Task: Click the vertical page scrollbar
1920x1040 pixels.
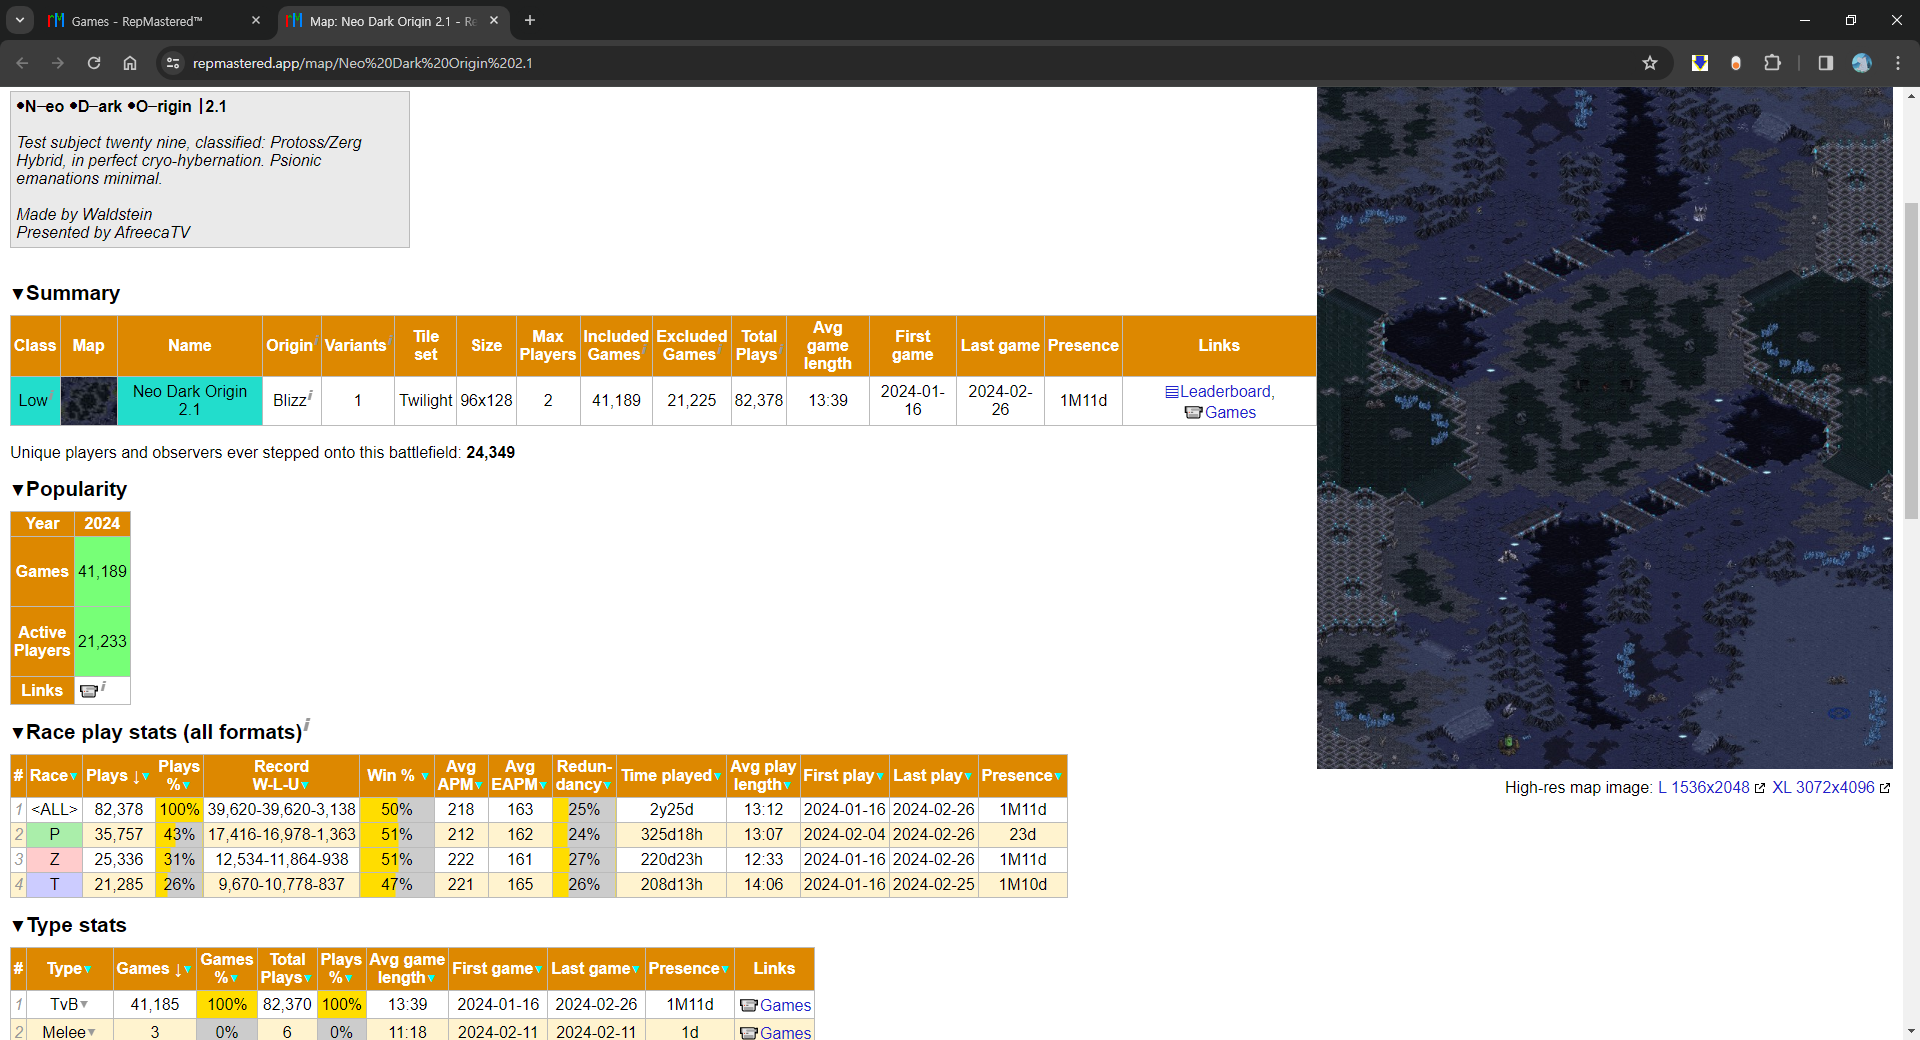Action: [x=1911, y=360]
